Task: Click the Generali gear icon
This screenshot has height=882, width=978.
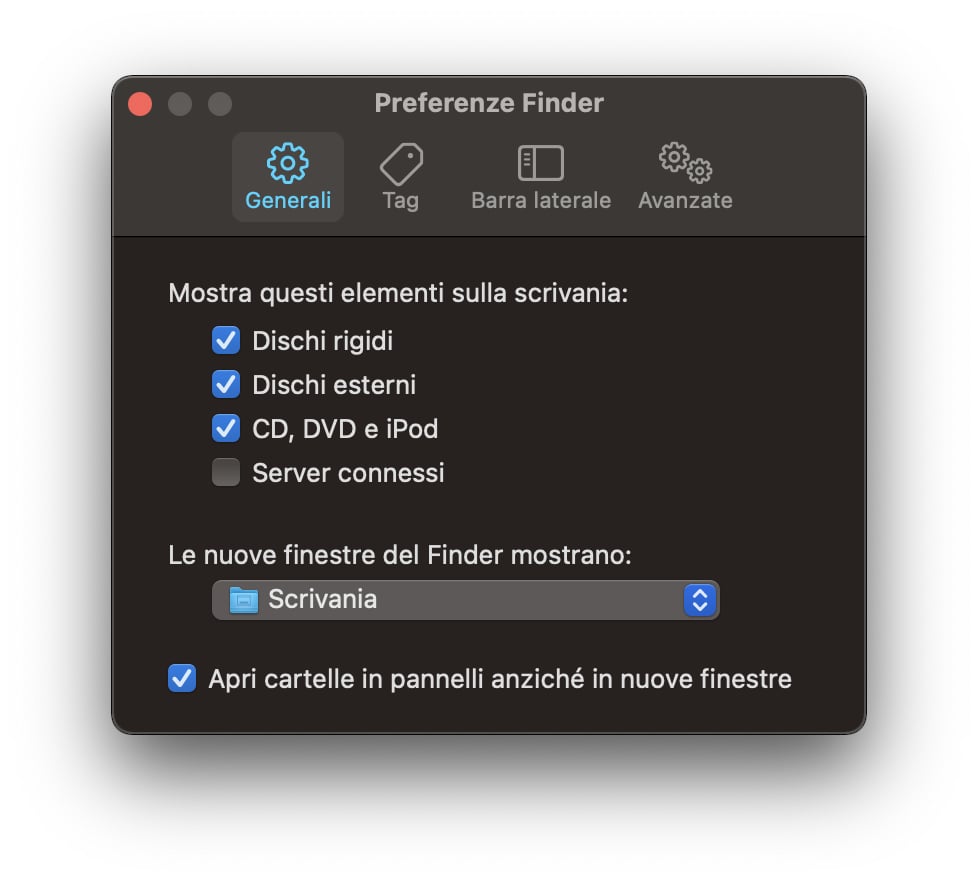Action: (288, 163)
